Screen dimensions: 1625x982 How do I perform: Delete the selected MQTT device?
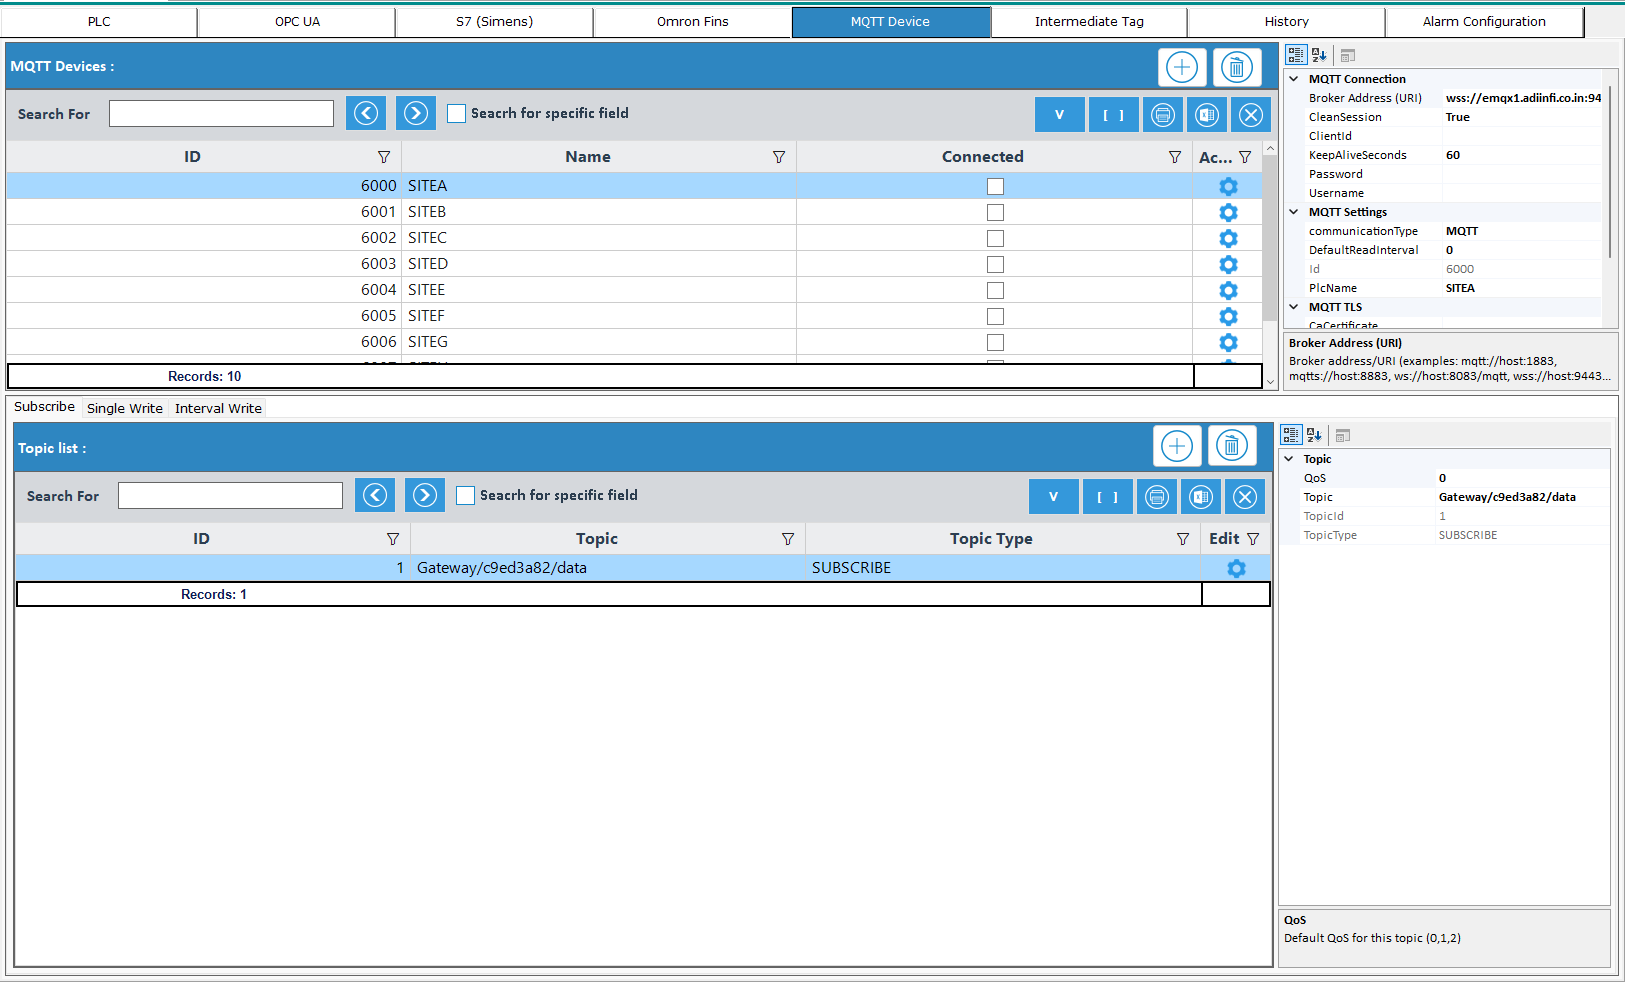(1236, 67)
